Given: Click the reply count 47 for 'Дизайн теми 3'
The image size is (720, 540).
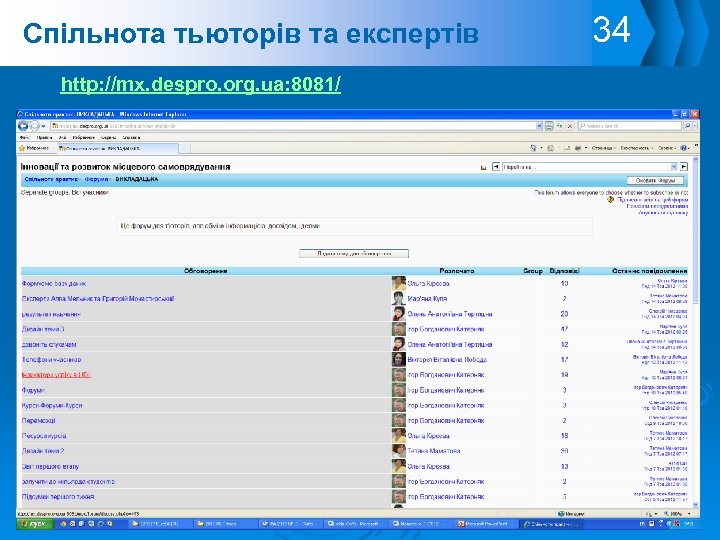Looking at the screenshot, I should 564,329.
